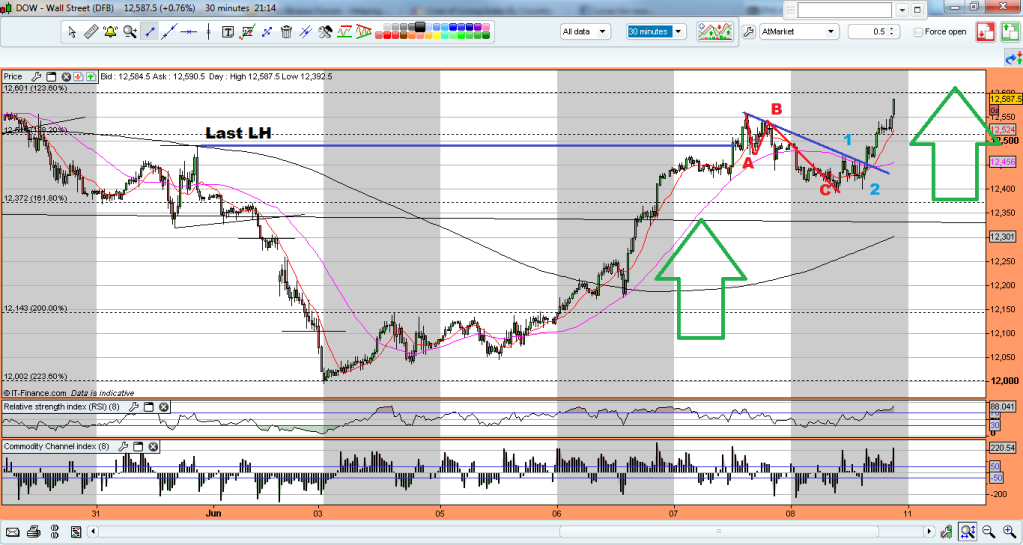Select the blue crossed arrows tool
Screen dimensions: 1023x545
[x=266, y=31]
